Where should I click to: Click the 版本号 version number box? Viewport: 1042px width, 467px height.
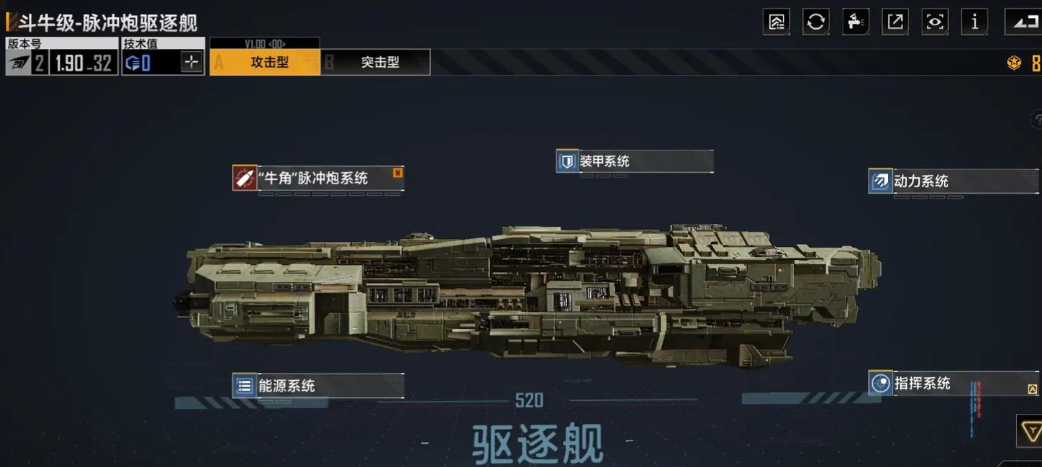[62, 56]
